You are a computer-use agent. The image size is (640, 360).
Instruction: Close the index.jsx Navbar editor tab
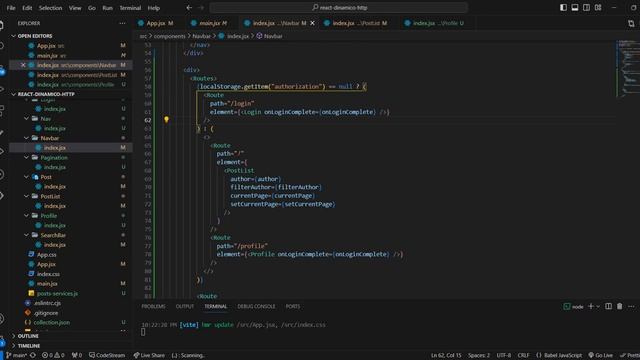tap(312, 23)
